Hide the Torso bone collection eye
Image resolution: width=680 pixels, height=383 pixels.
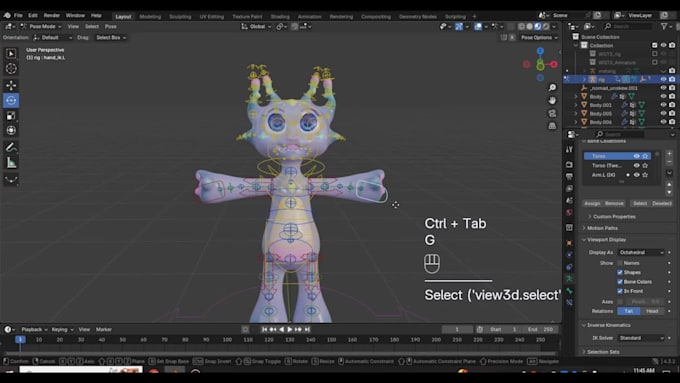coord(637,156)
